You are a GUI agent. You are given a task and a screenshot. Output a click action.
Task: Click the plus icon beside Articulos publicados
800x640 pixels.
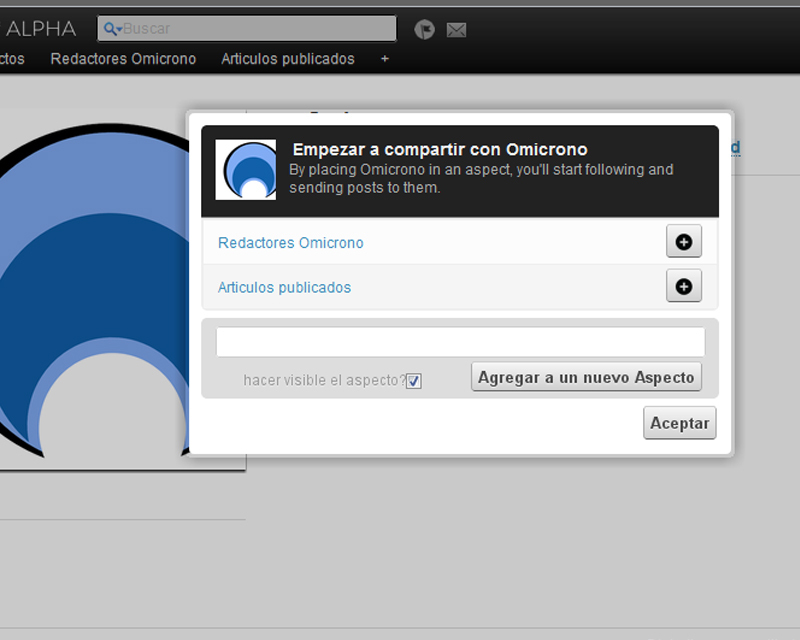(x=684, y=286)
